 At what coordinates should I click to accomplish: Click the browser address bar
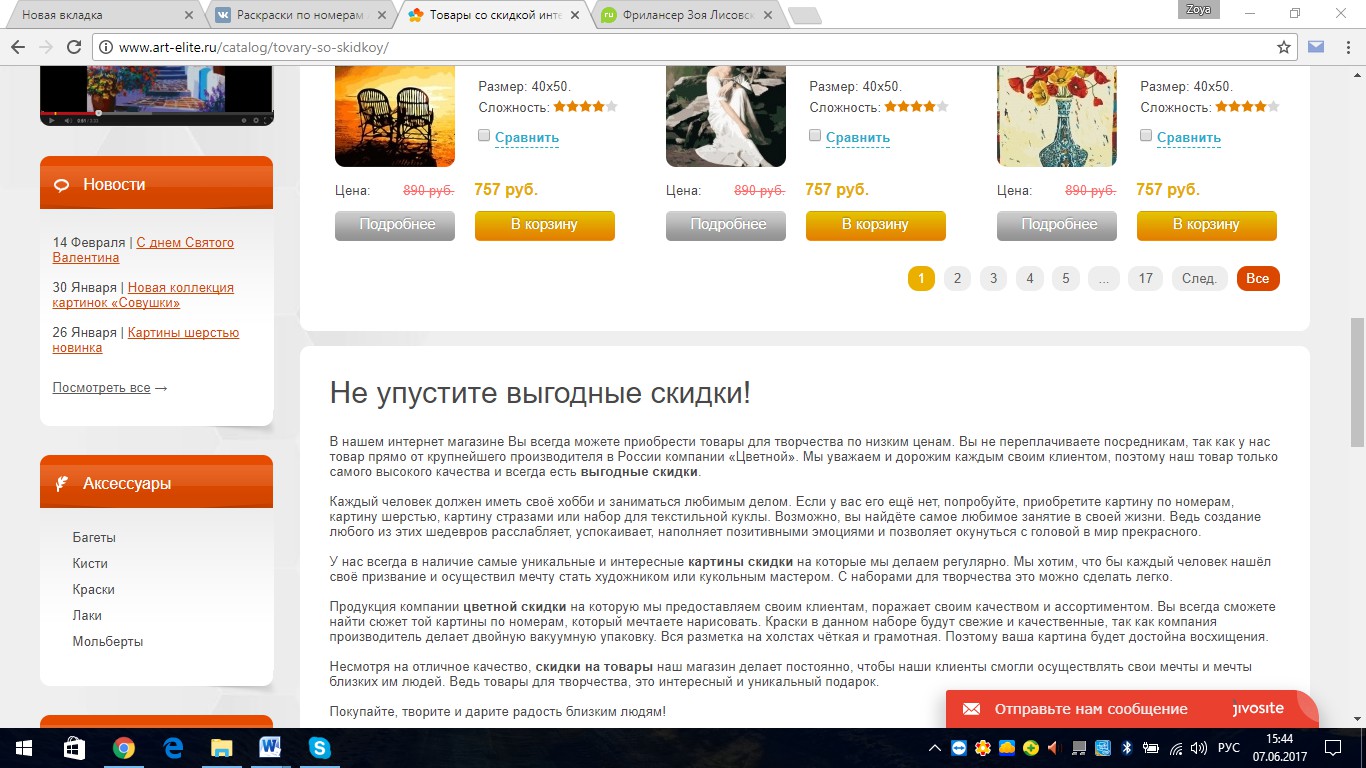click(695, 47)
